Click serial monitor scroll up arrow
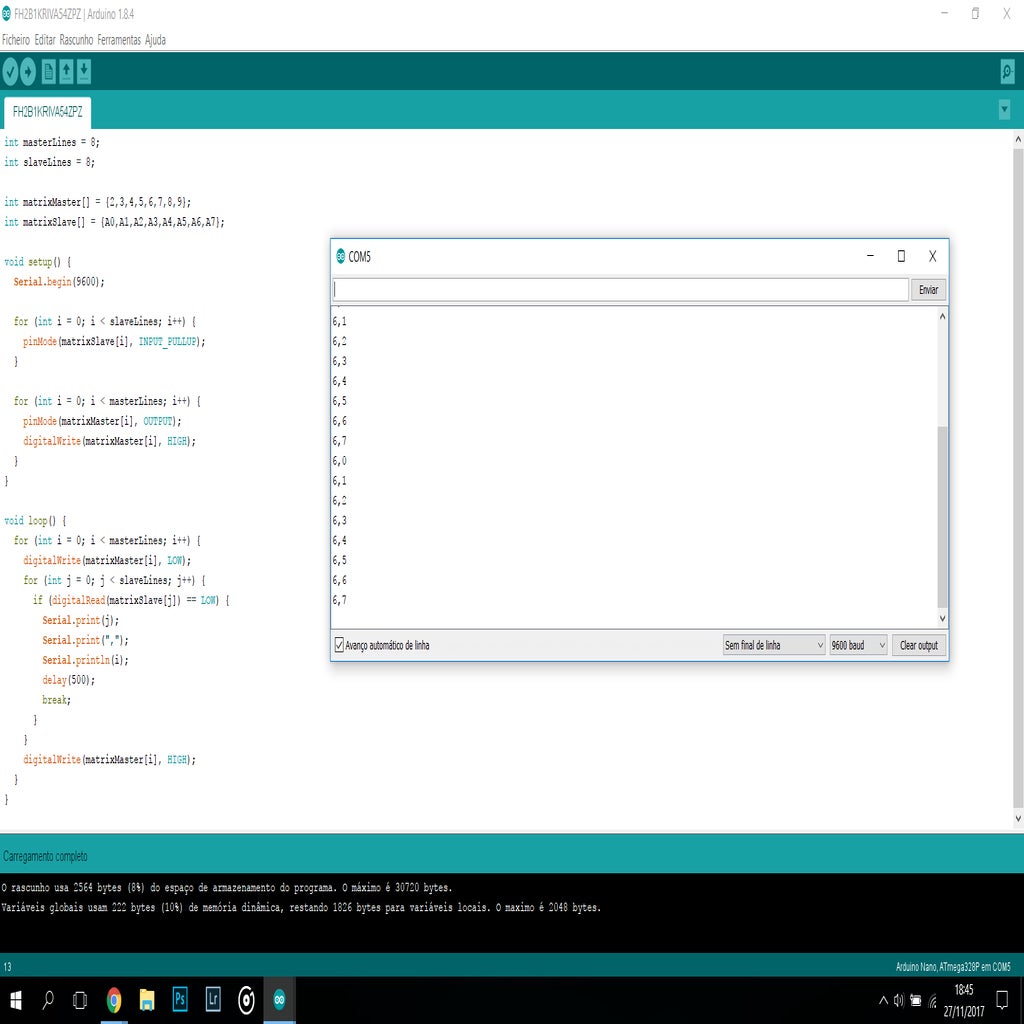This screenshot has width=1024, height=1024. [942, 316]
